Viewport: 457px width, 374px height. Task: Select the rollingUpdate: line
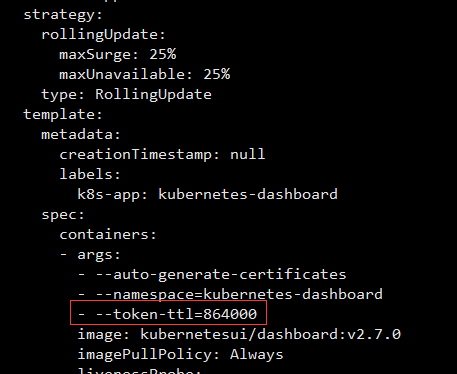(x=103, y=35)
